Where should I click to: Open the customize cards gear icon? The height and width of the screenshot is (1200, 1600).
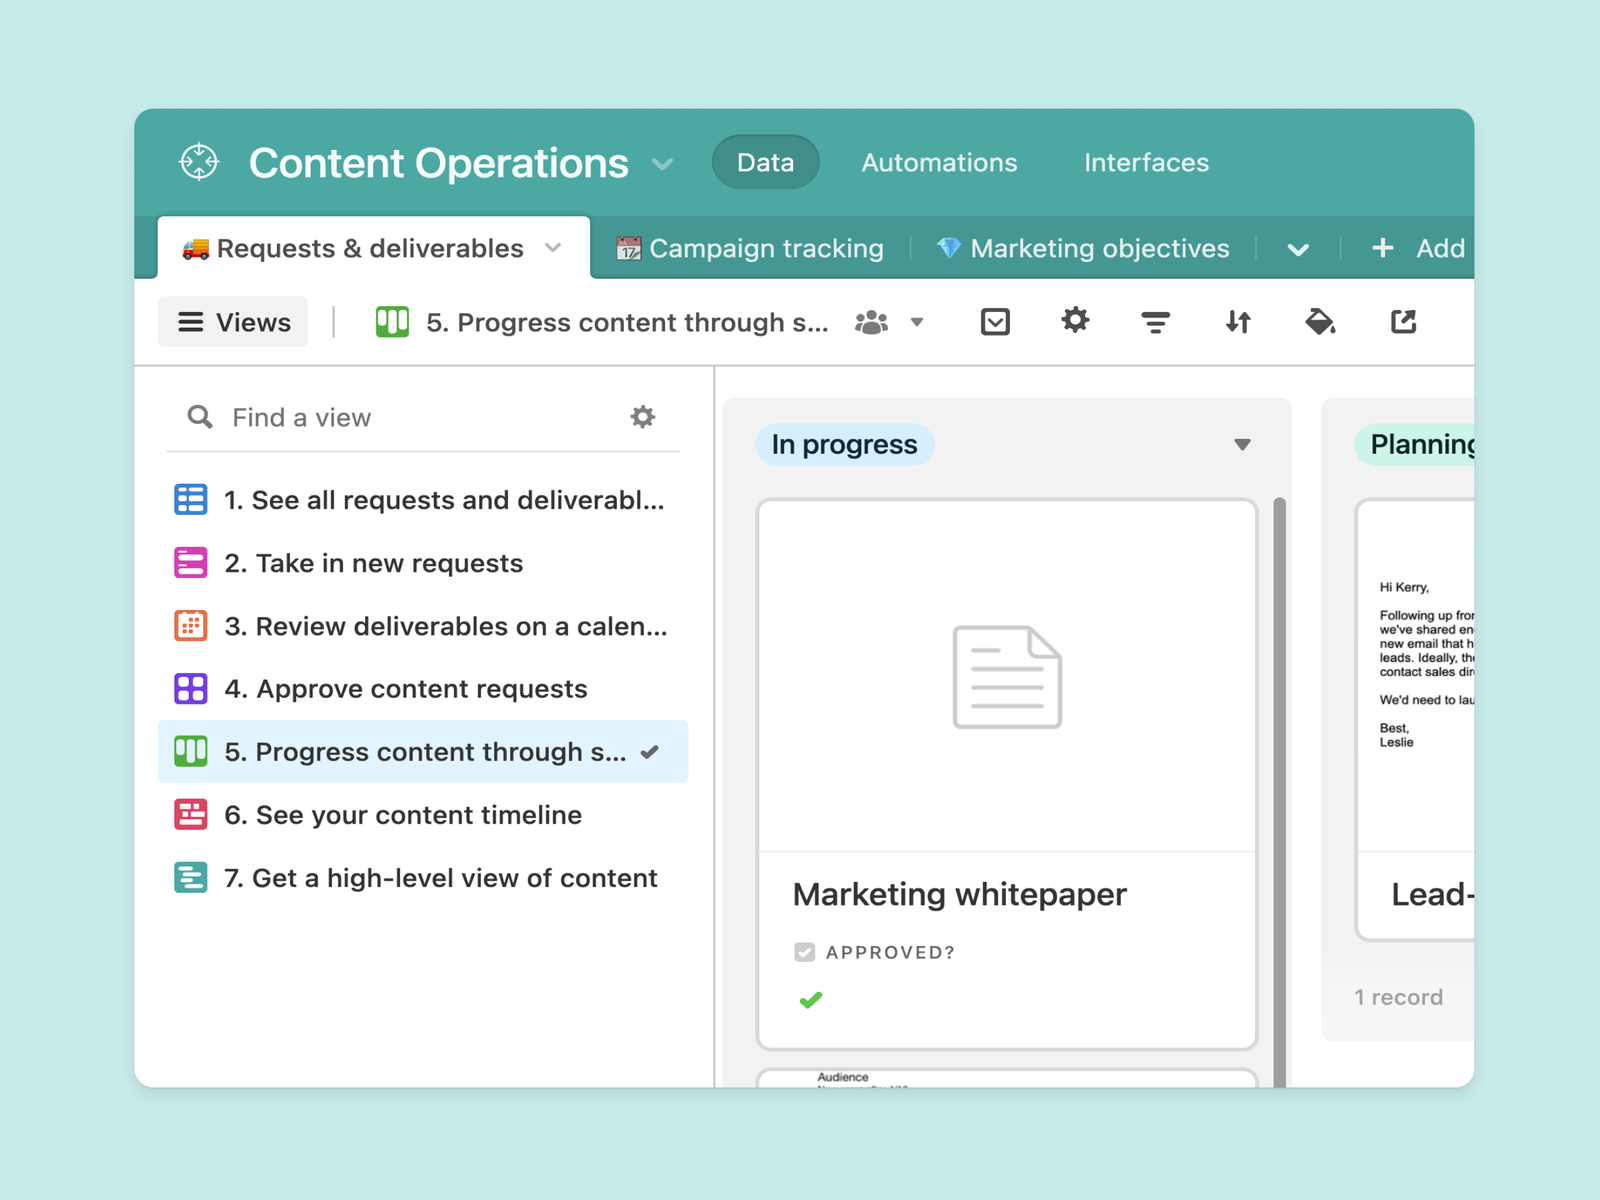pyautogui.click(x=1075, y=321)
